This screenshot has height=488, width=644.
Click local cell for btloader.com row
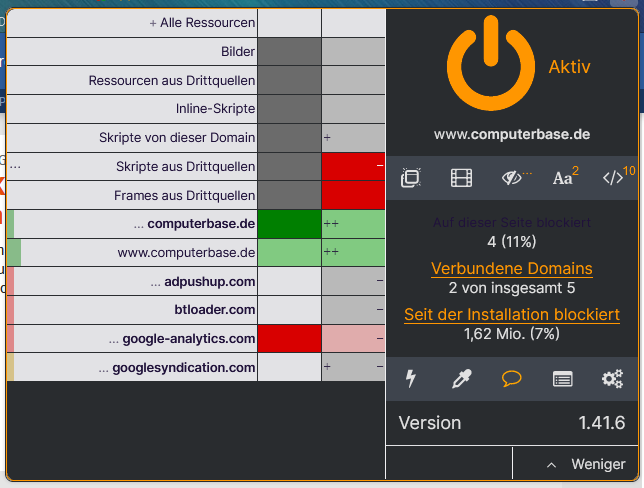353,309
